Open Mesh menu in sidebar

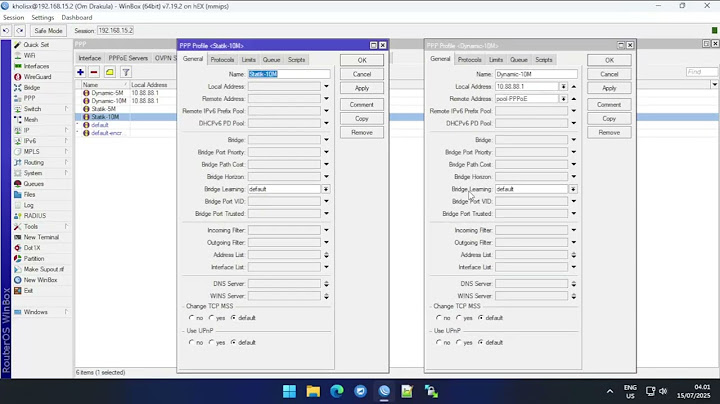coord(31,119)
